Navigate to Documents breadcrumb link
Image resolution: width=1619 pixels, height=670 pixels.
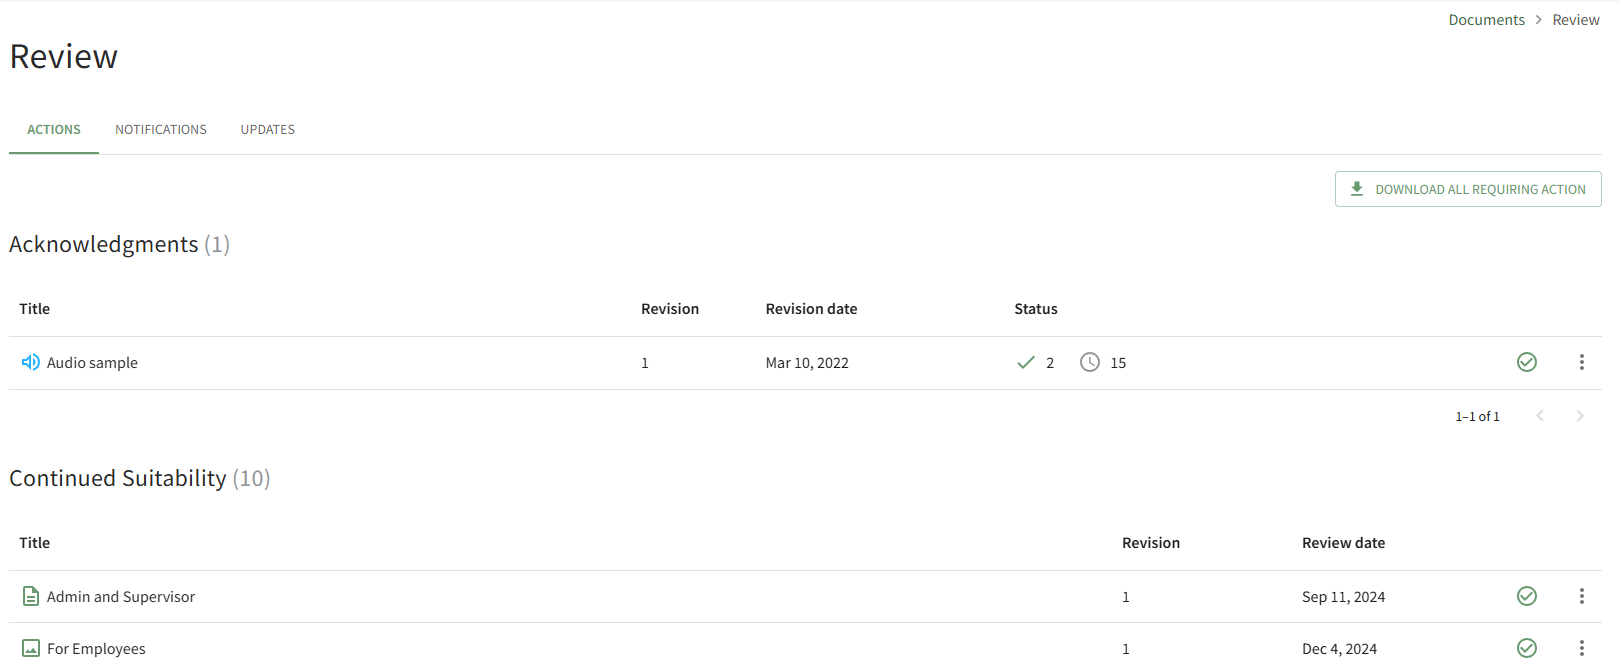(1486, 20)
